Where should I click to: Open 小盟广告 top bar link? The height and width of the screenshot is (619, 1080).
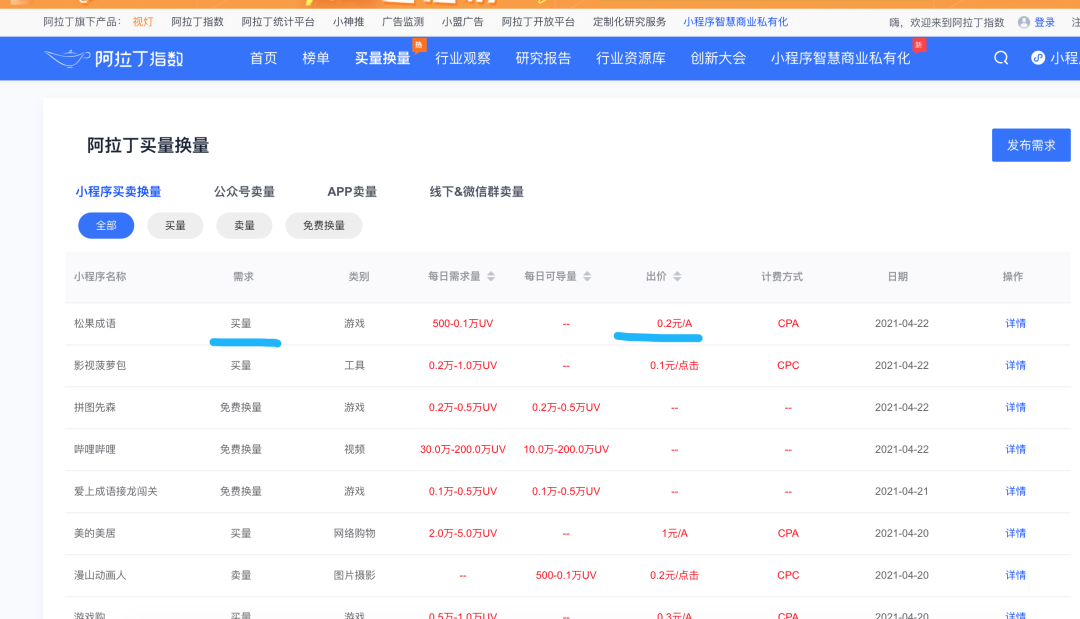[462, 22]
